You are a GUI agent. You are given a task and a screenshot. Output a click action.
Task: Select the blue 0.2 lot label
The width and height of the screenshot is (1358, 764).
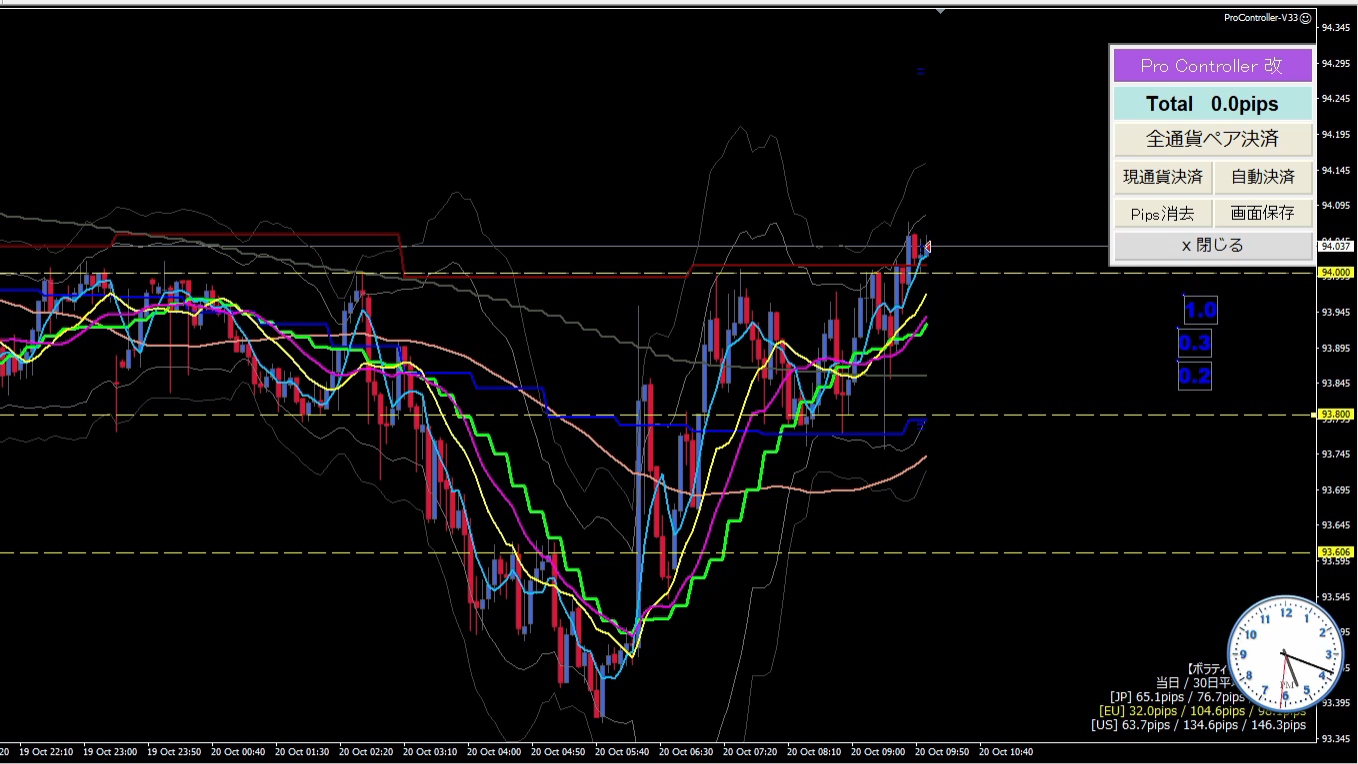[1195, 377]
